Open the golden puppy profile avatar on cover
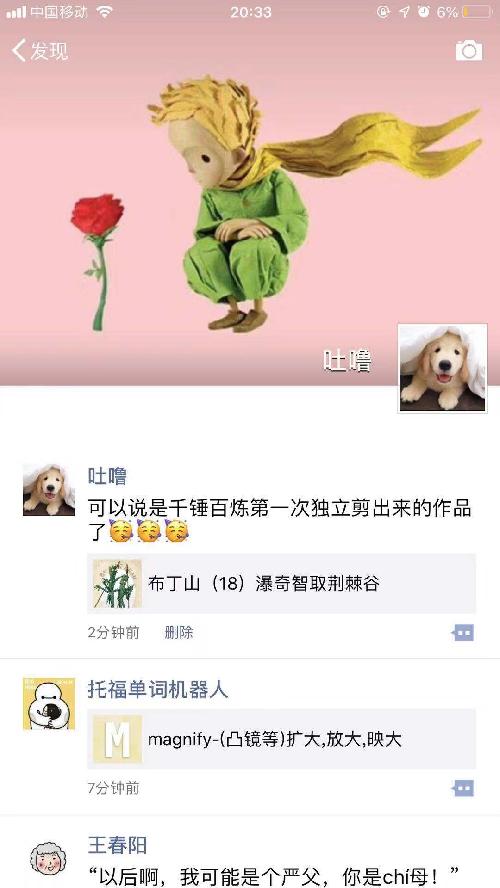Viewport: 500px width, 888px height. pos(442,368)
